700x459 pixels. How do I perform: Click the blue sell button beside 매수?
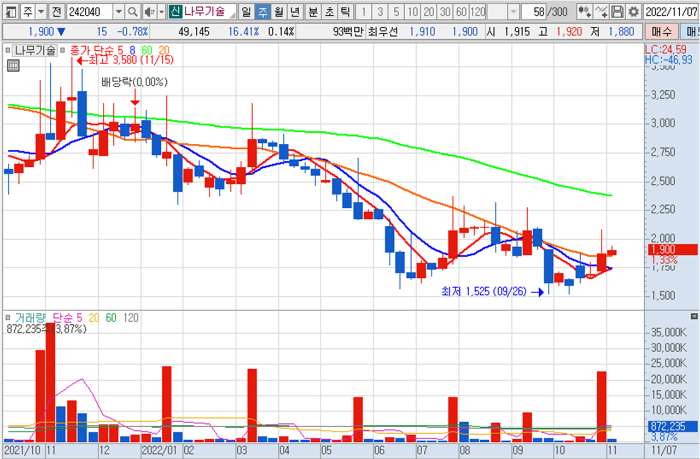[x=690, y=32]
